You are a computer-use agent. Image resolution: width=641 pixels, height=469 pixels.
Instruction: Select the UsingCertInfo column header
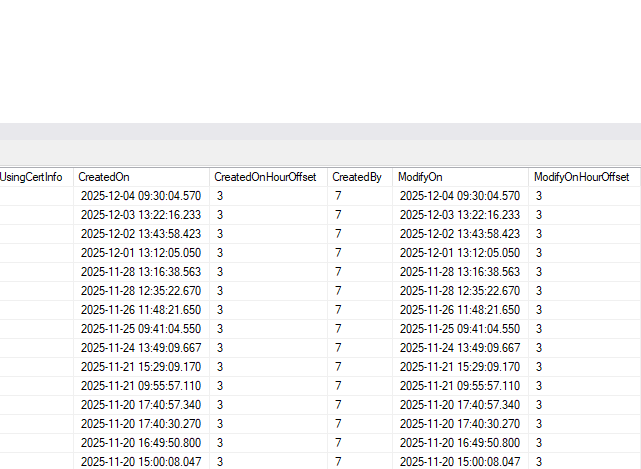pyautogui.click(x=37, y=177)
